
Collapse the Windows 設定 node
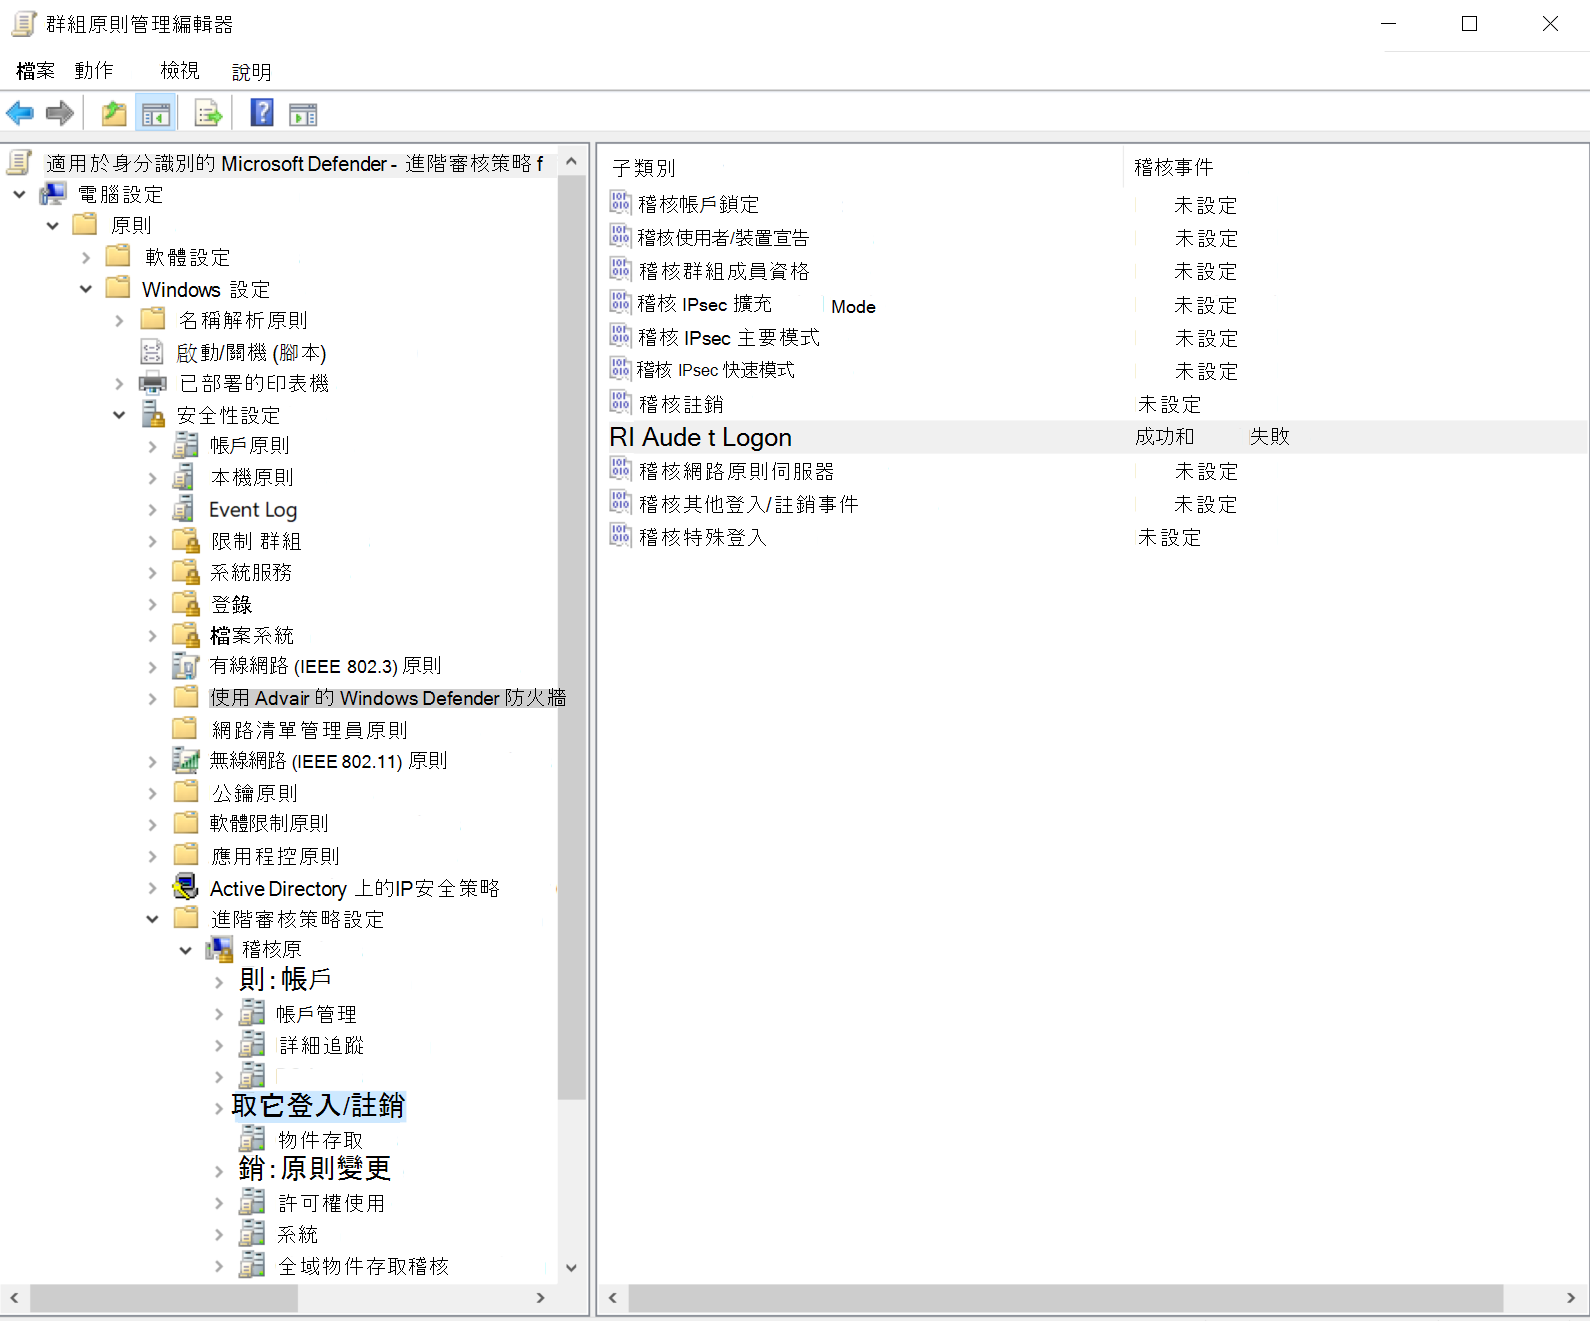[86, 289]
